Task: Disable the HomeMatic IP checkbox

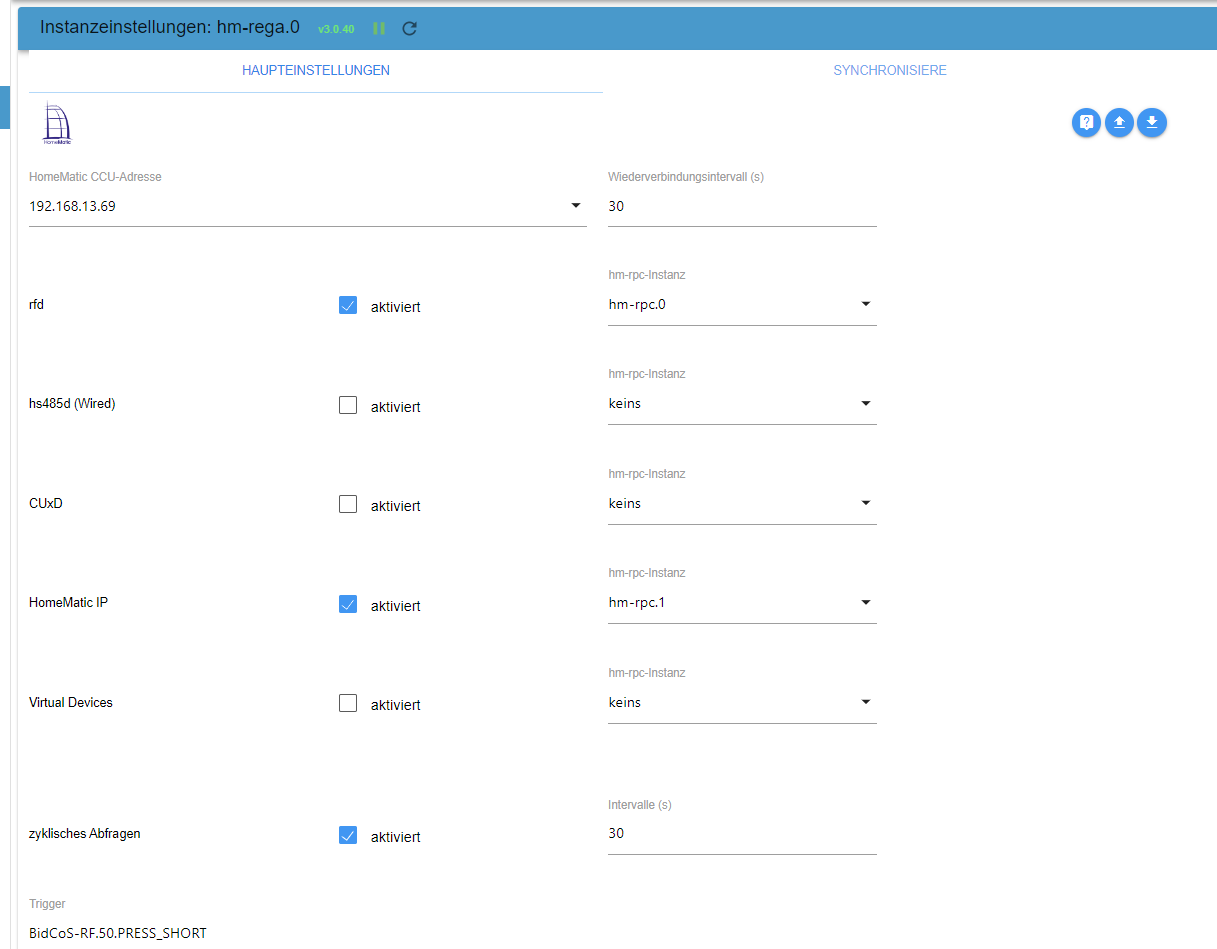Action: tap(348, 604)
